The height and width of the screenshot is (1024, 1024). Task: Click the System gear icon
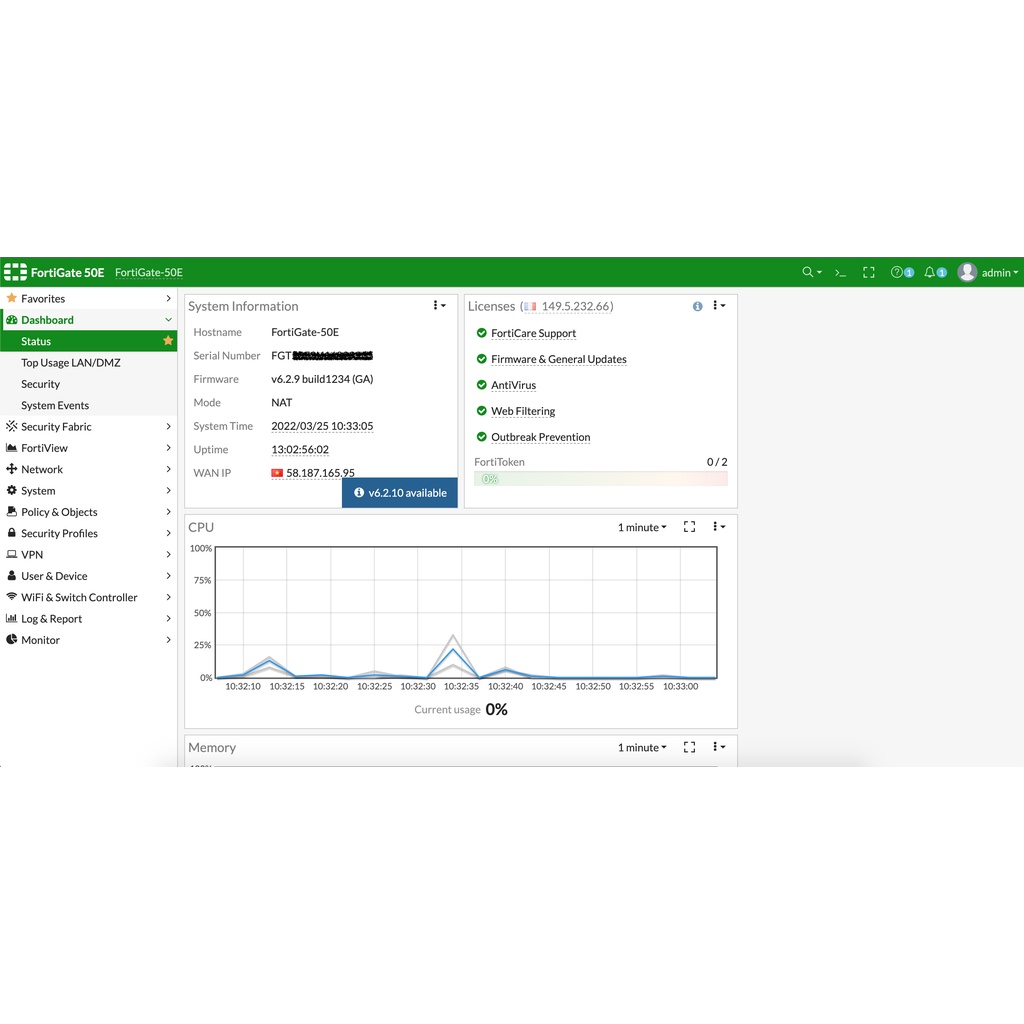[x=11, y=490]
